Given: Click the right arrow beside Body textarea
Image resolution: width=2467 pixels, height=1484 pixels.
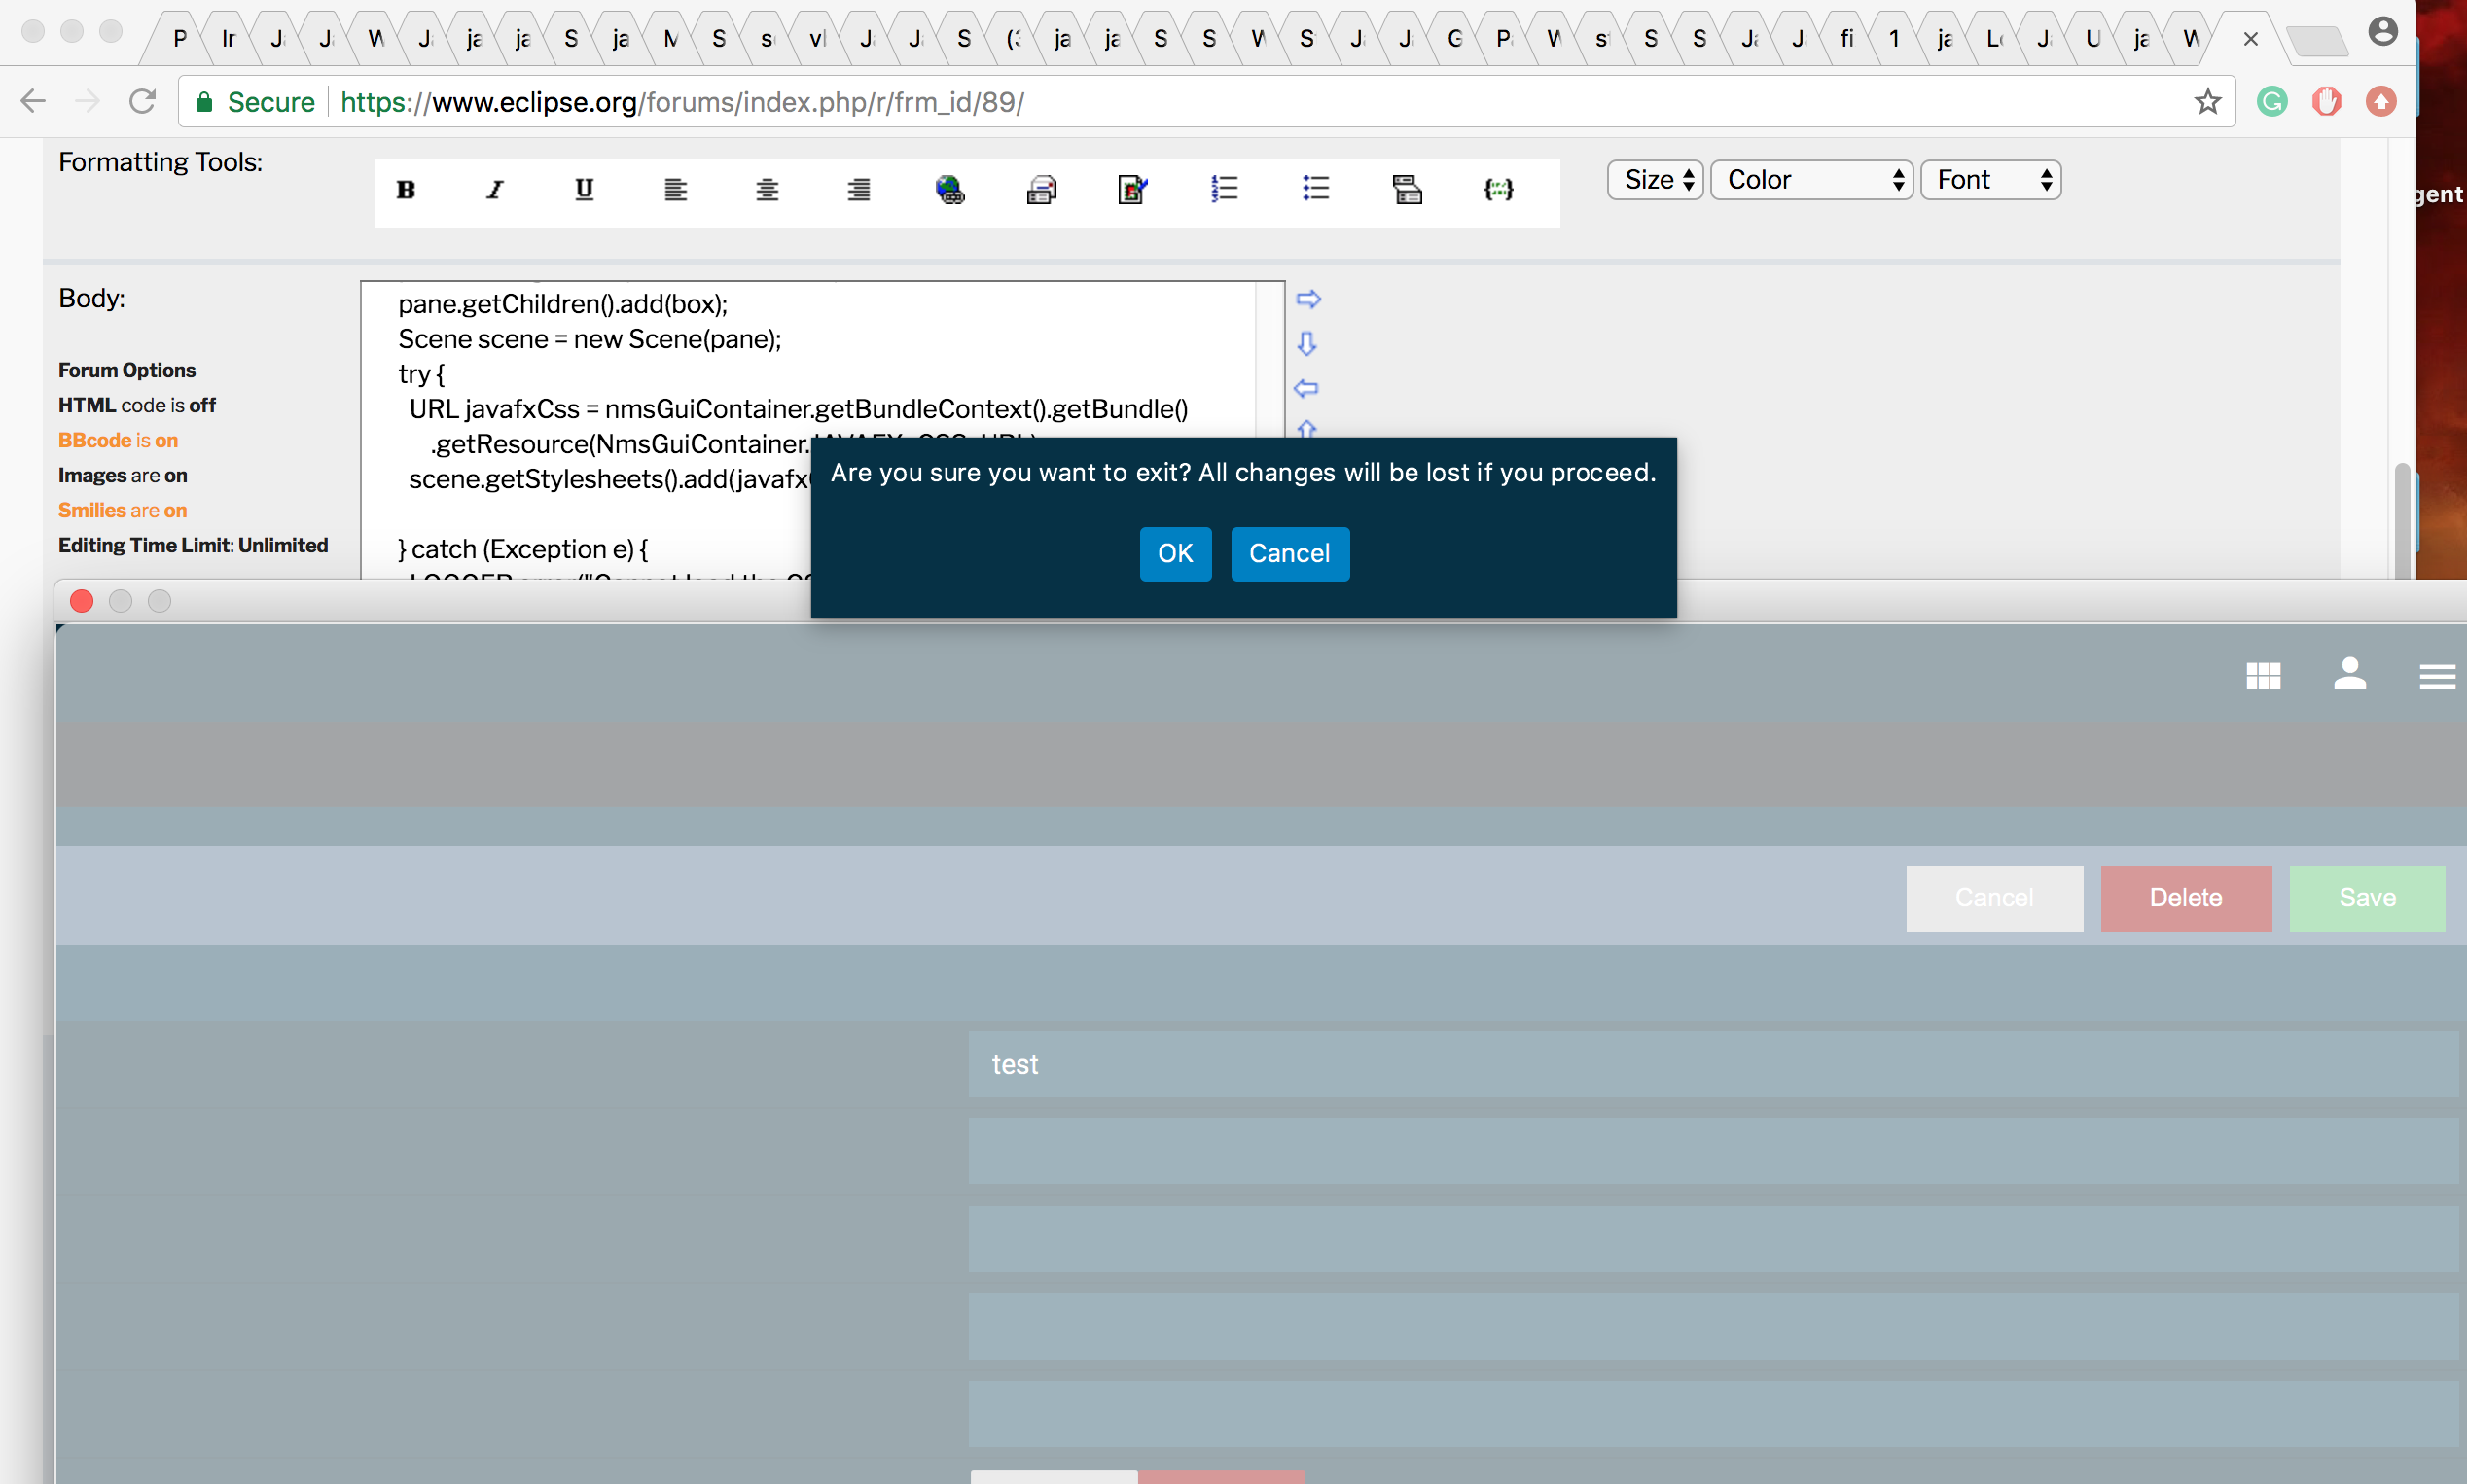Looking at the screenshot, I should pyautogui.click(x=1308, y=299).
